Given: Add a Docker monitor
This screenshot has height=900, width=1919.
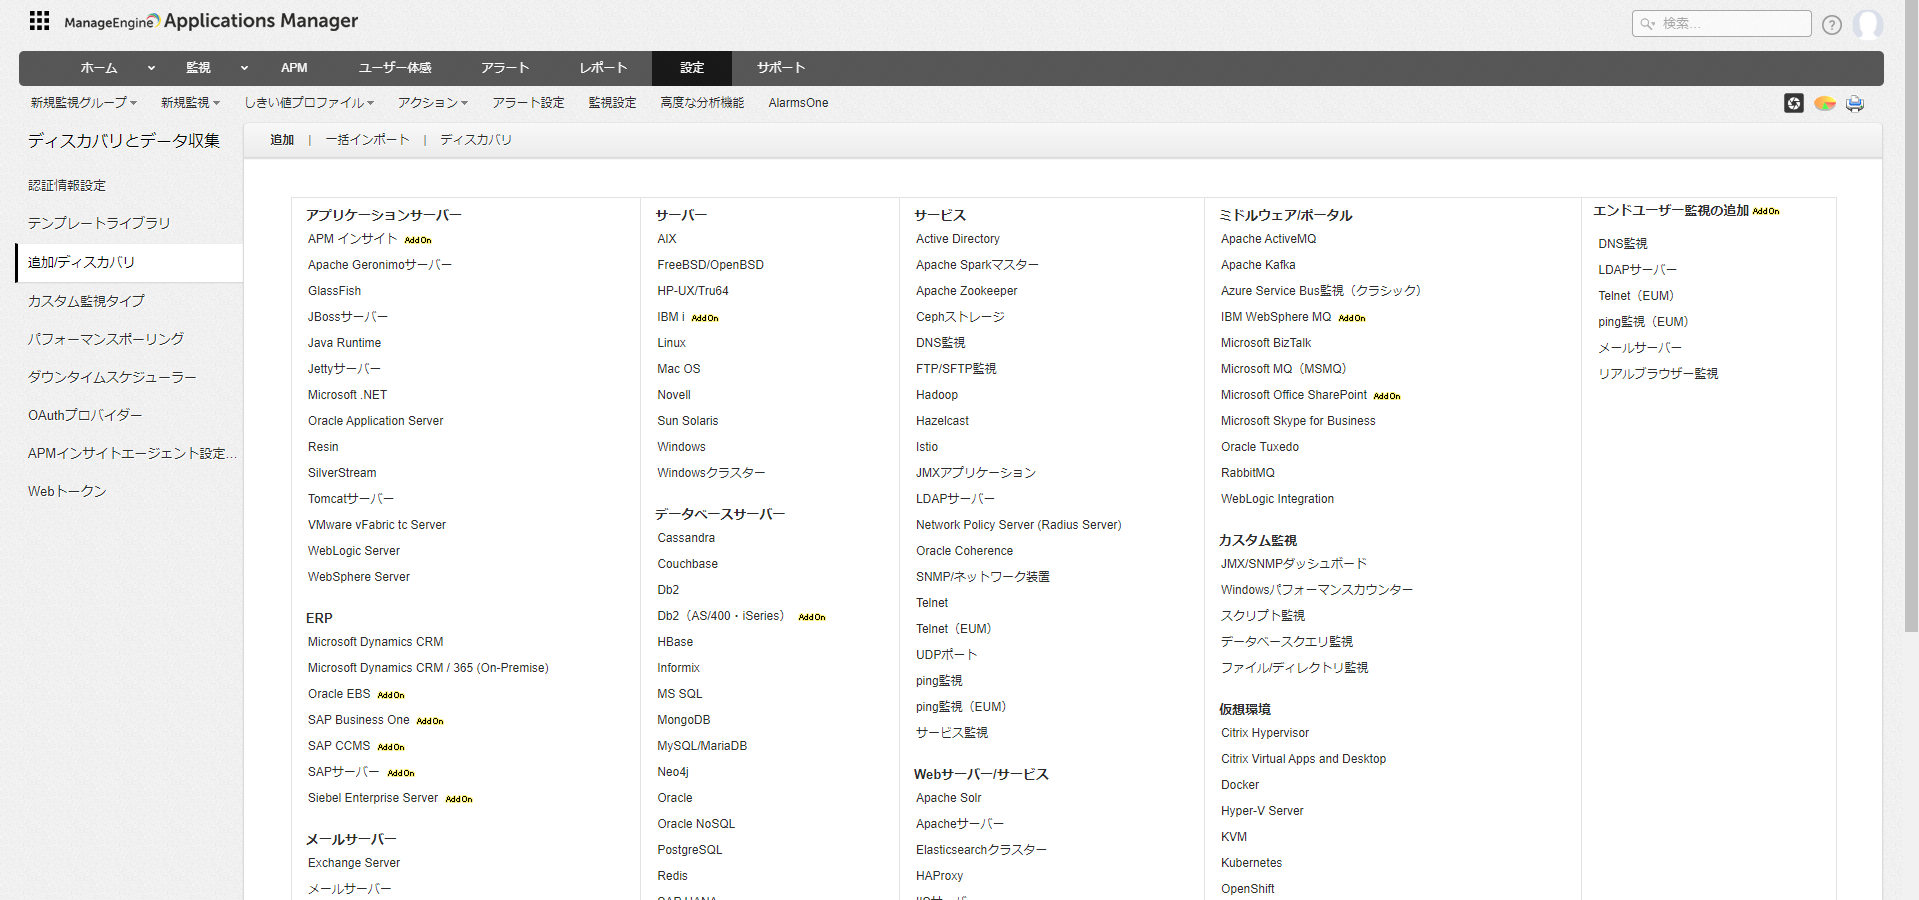Looking at the screenshot, I should (1240, 785).
